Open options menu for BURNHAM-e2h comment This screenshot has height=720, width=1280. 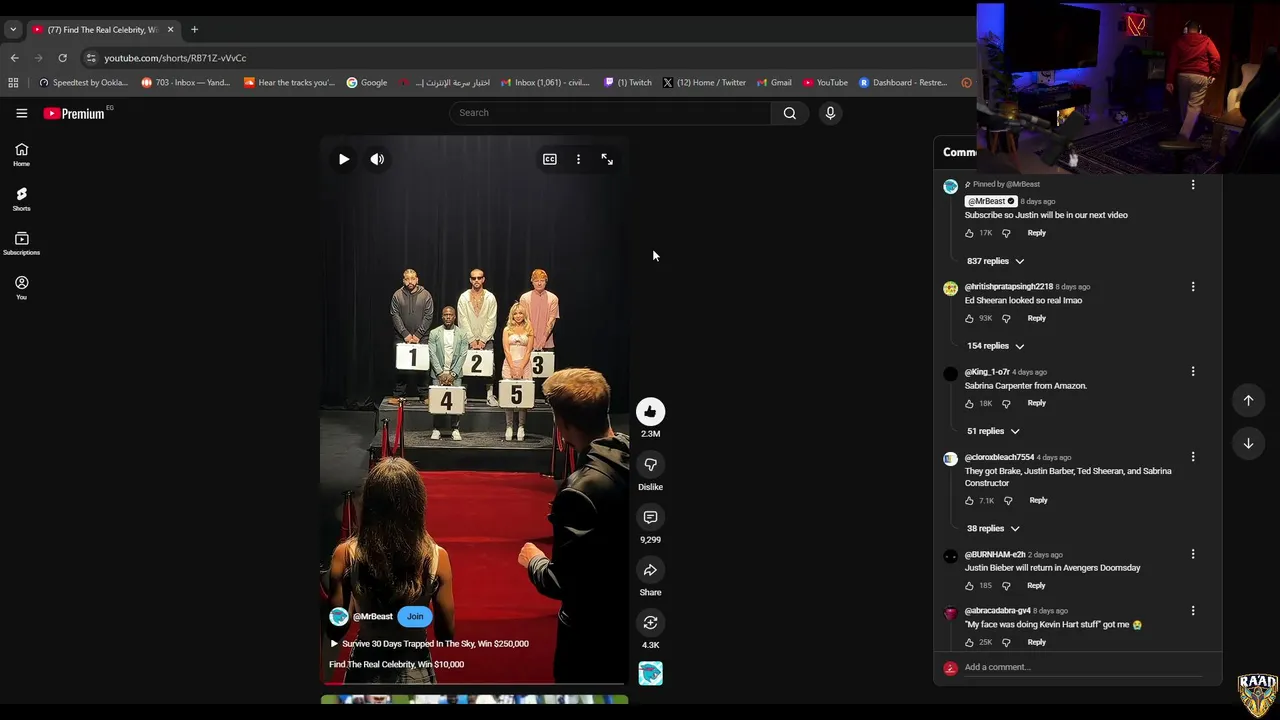1192,554
